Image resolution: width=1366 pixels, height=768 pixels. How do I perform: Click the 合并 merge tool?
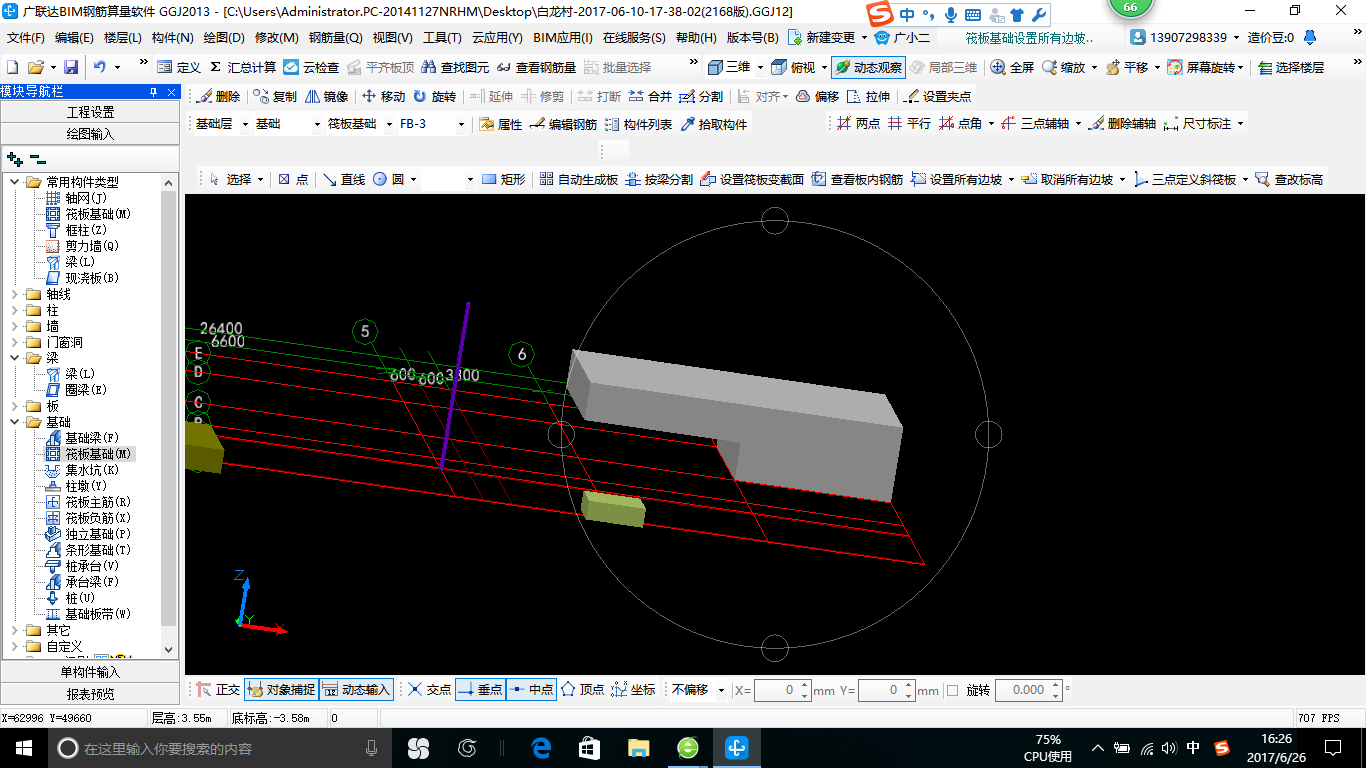click(650, 96)
